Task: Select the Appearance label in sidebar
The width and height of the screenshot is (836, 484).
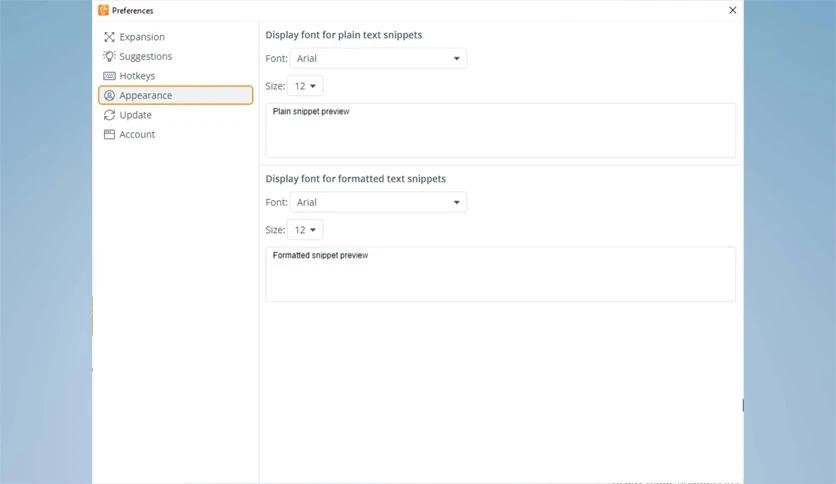Action: [146, 95]
